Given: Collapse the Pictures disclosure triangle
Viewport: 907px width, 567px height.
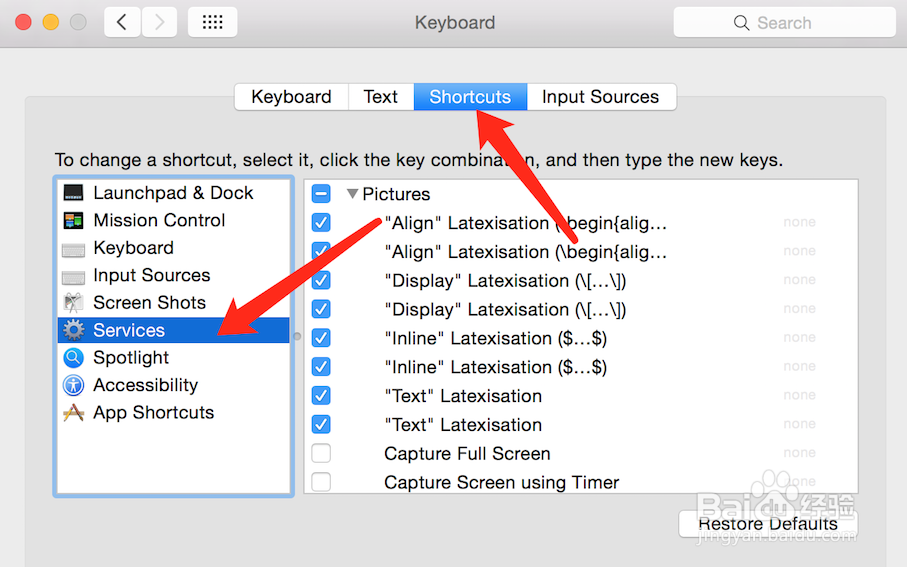Looking at the screenshot, I should [352, 194].
